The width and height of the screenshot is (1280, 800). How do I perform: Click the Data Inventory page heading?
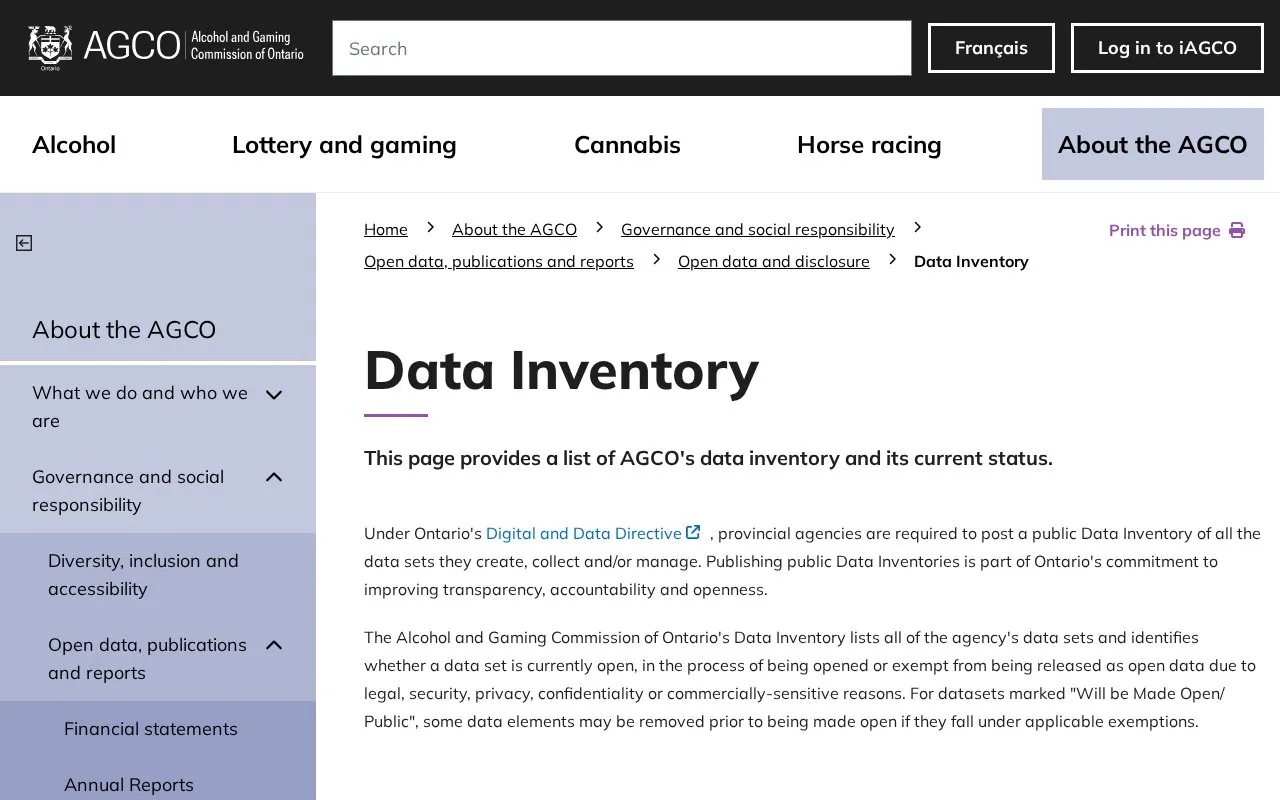(x=561, y=371)
